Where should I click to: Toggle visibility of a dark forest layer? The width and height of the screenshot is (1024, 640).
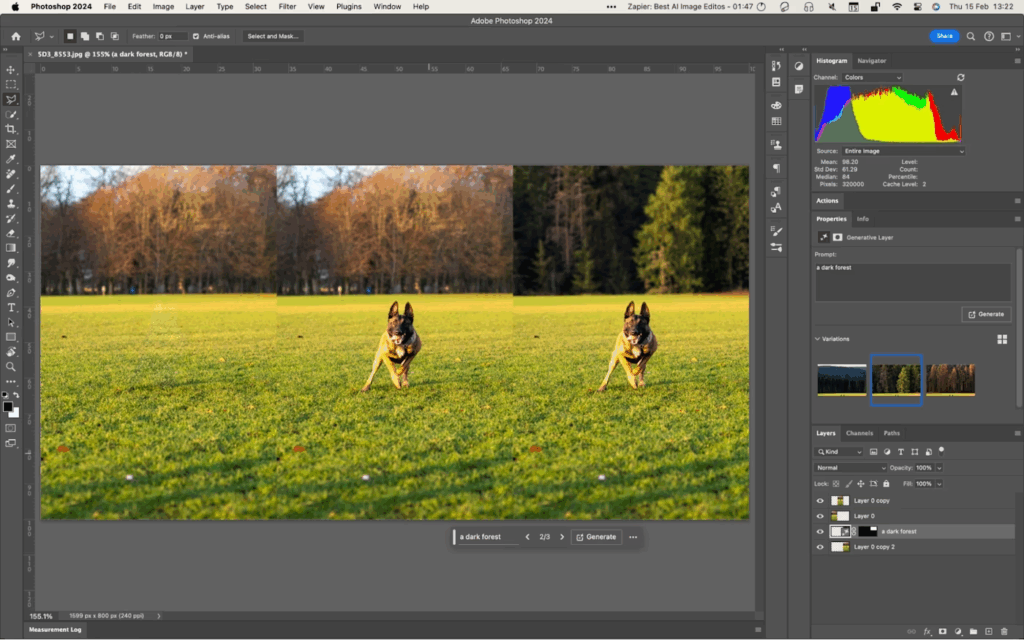point(820,532)
